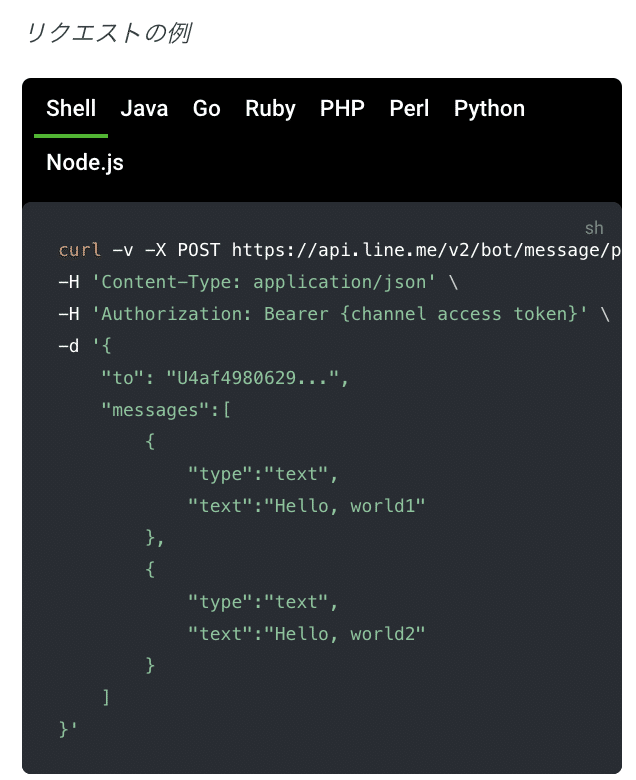Open the Node.js tab
Image resolution: width=636 pixels, height=780 pixels.
tap(85, 162)
